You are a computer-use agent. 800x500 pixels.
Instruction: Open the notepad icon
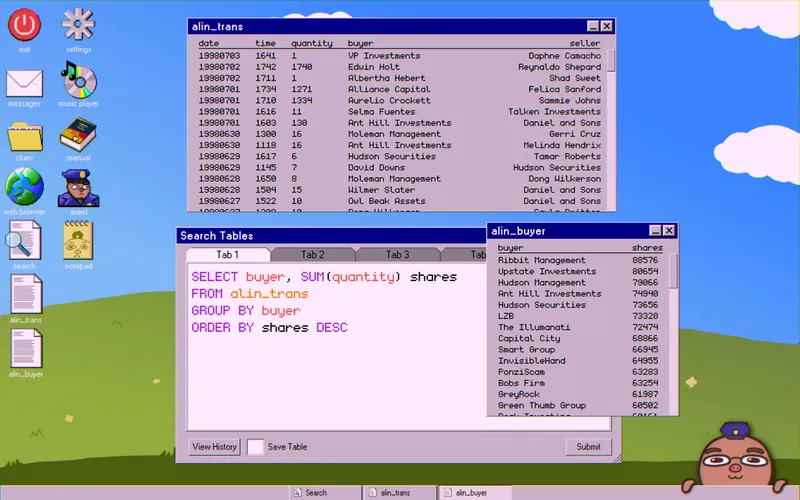(x=78, y=240)
